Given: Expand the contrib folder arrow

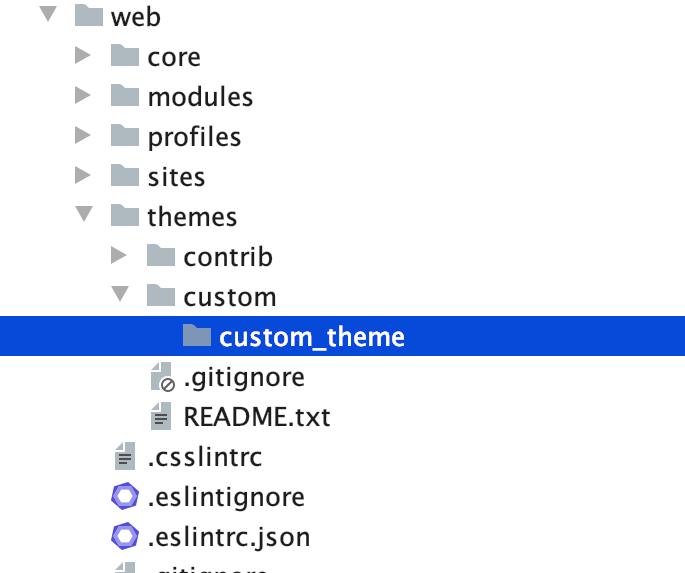Looking at the screenshot, I should pos(120,257).
